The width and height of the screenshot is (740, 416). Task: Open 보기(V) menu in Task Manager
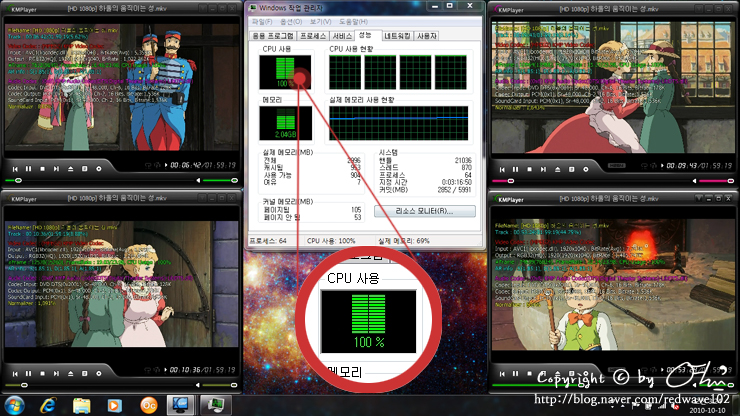(320, 22)
